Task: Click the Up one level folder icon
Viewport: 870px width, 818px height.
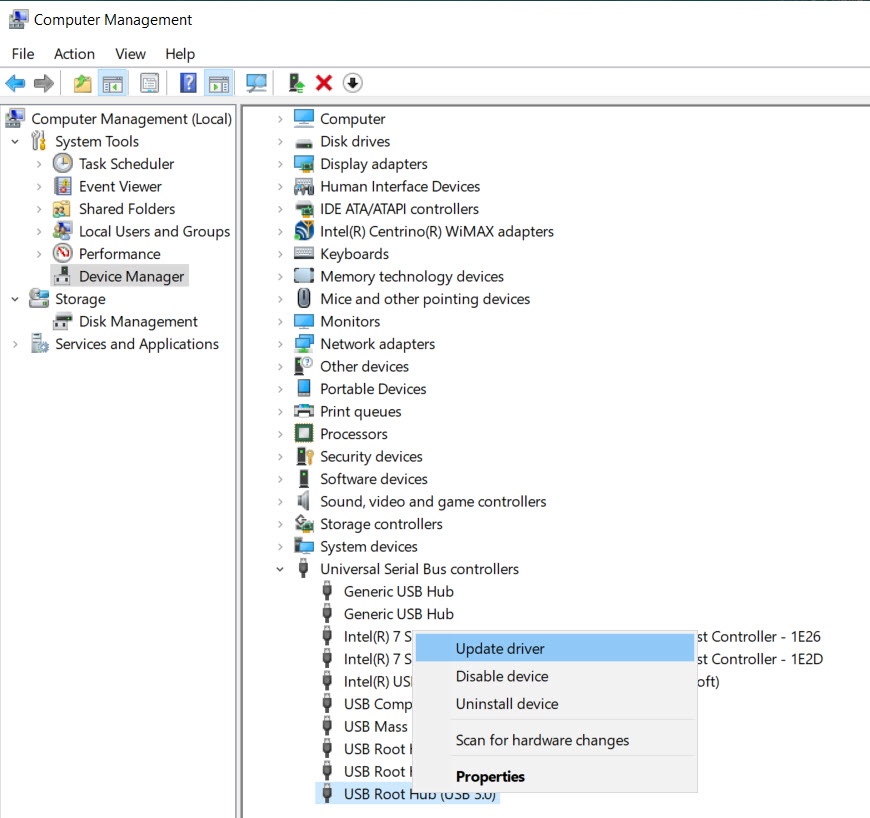Action: tap(82, 83)
